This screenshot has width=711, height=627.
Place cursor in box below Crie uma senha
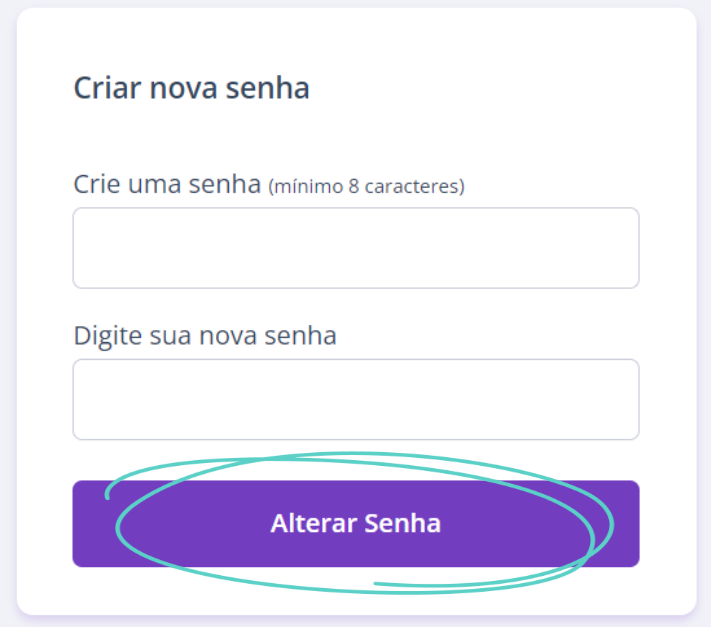[x=356, y=248]
